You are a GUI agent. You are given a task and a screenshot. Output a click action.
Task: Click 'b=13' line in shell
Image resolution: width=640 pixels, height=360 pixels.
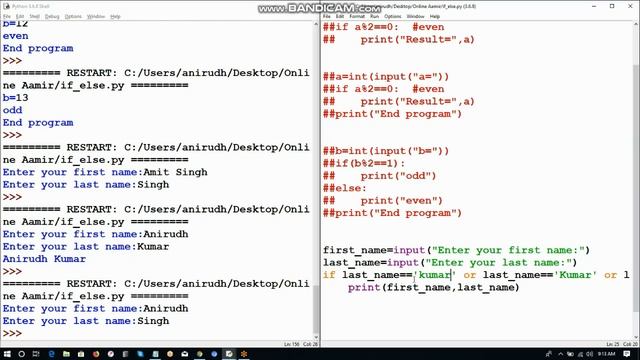click(x=16, y=98)
